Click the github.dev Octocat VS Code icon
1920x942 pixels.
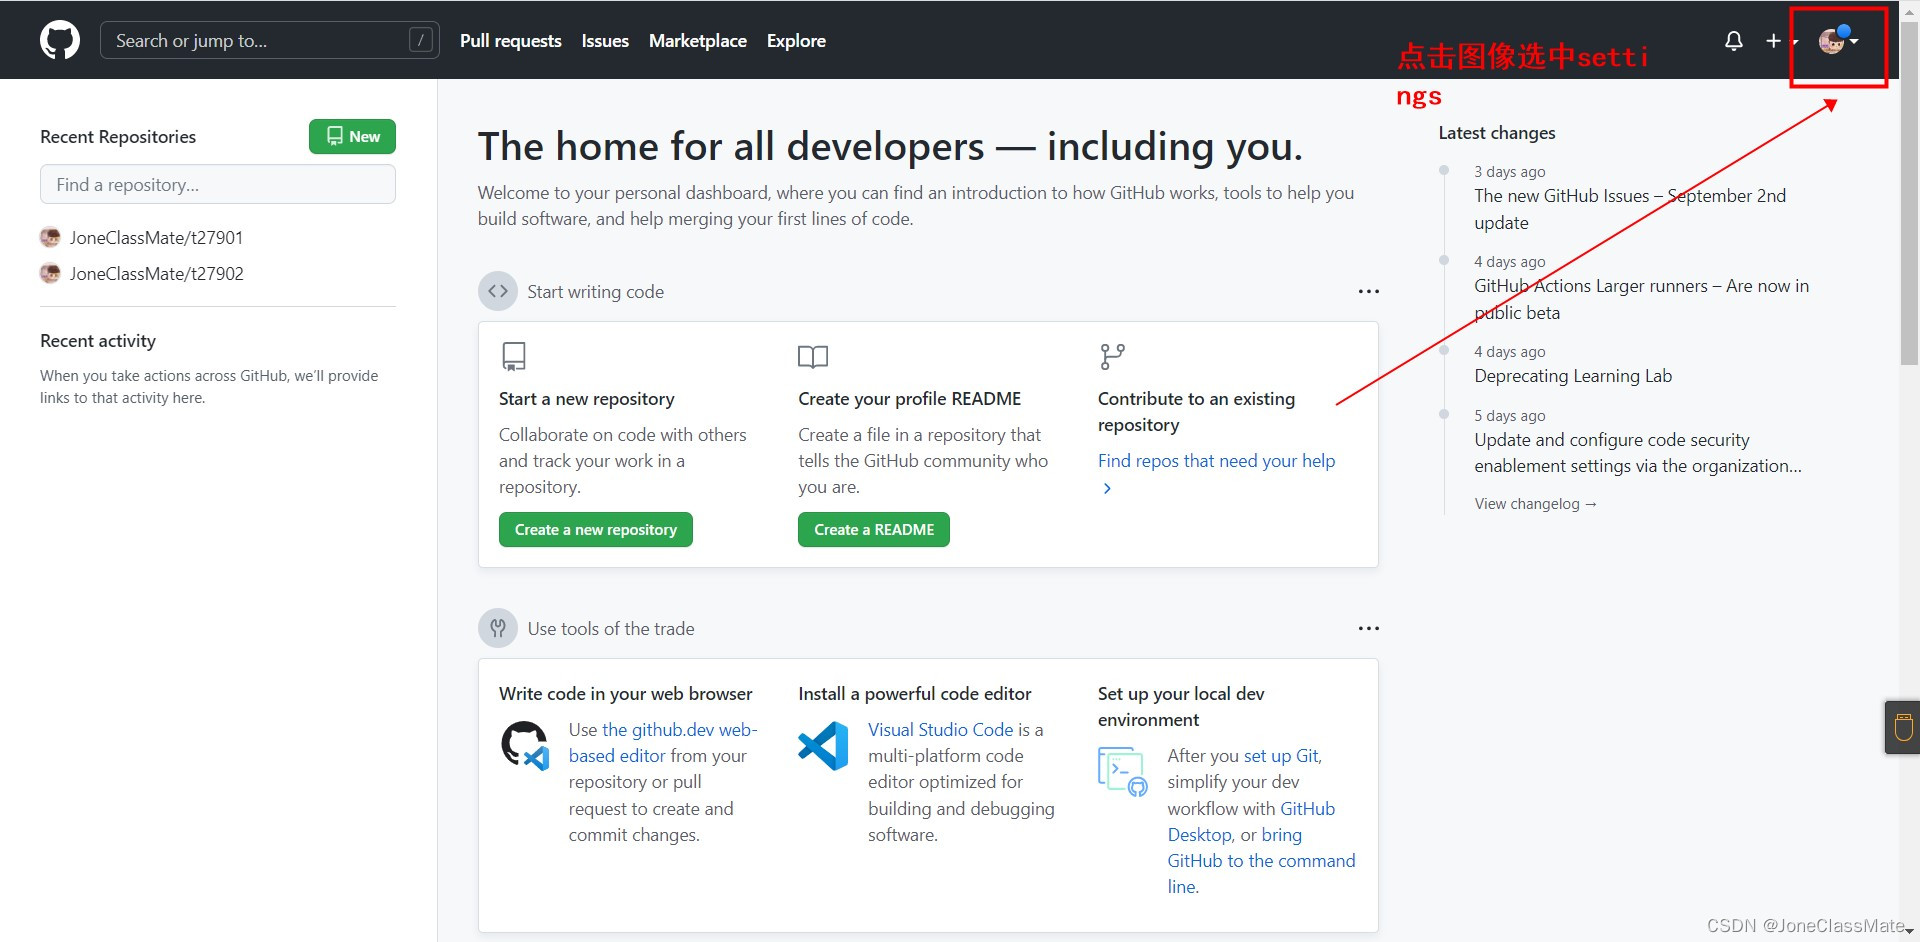click(x=525, y=746)
